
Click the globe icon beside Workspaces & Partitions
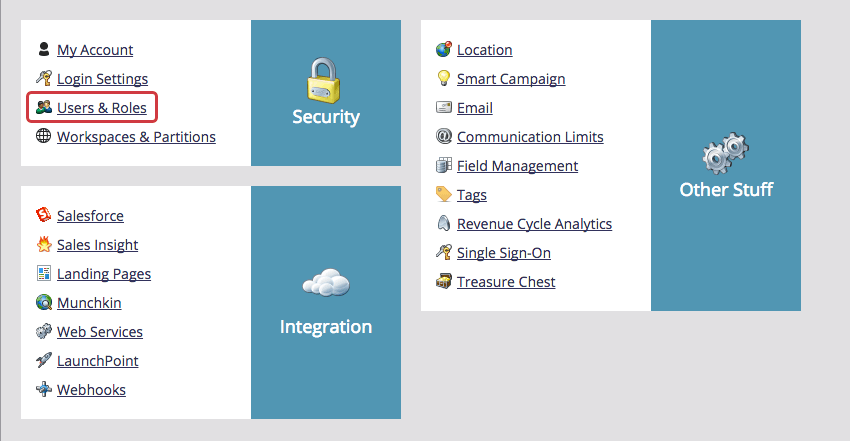click(x=43, y=136)
